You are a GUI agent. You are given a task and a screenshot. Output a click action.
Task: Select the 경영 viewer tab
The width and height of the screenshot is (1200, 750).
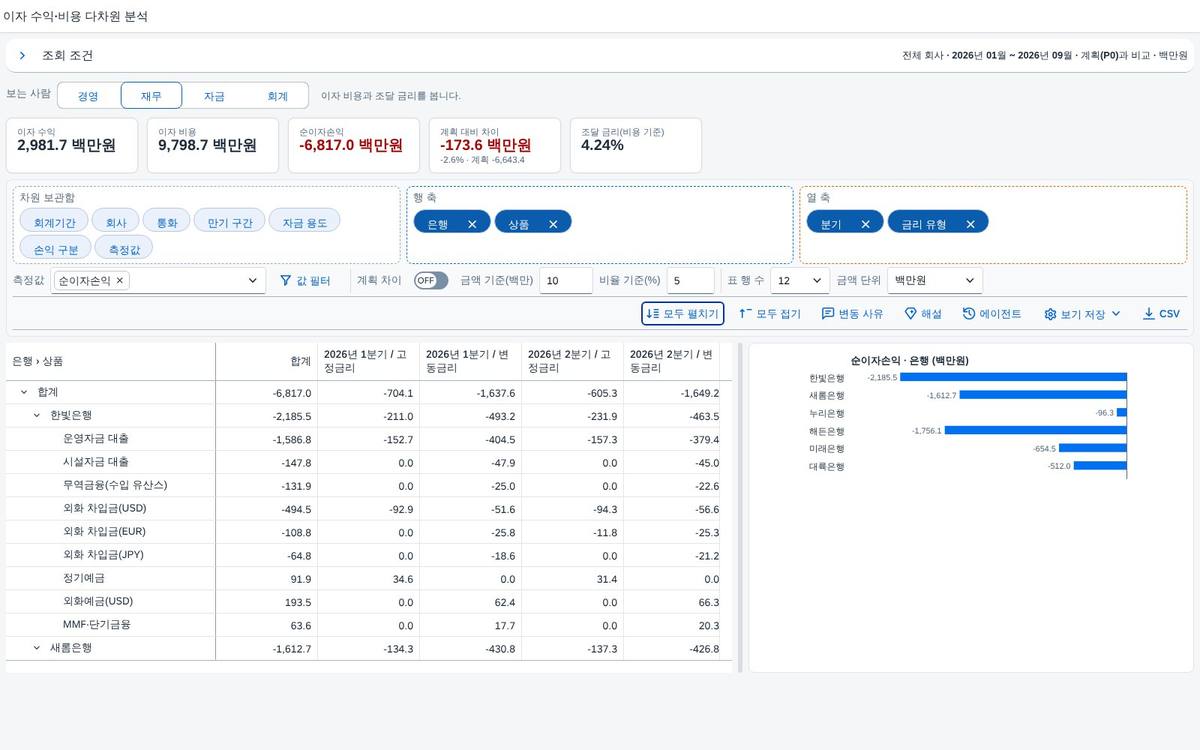tap(88, 96)
